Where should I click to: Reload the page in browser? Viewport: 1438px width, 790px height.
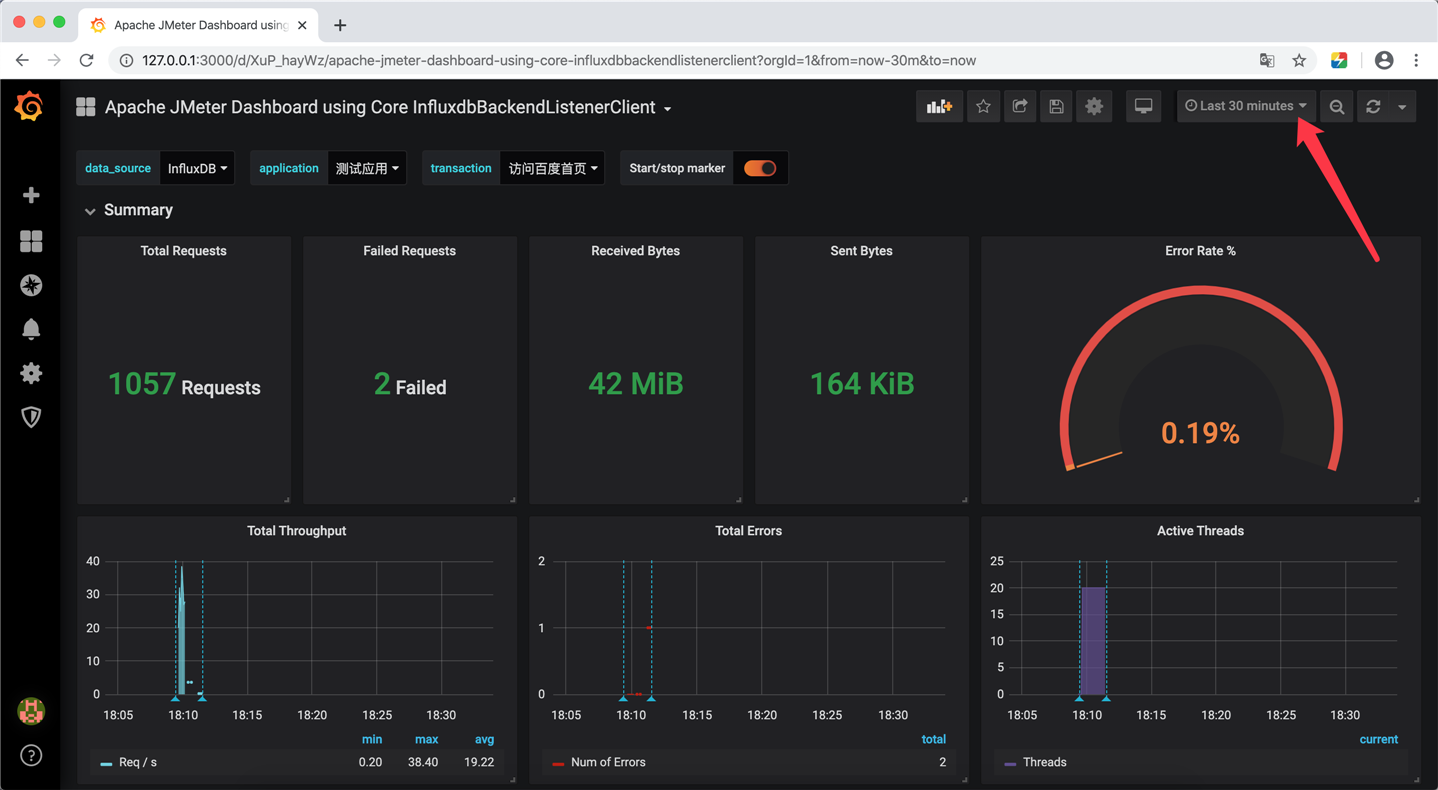pos(87,60)
